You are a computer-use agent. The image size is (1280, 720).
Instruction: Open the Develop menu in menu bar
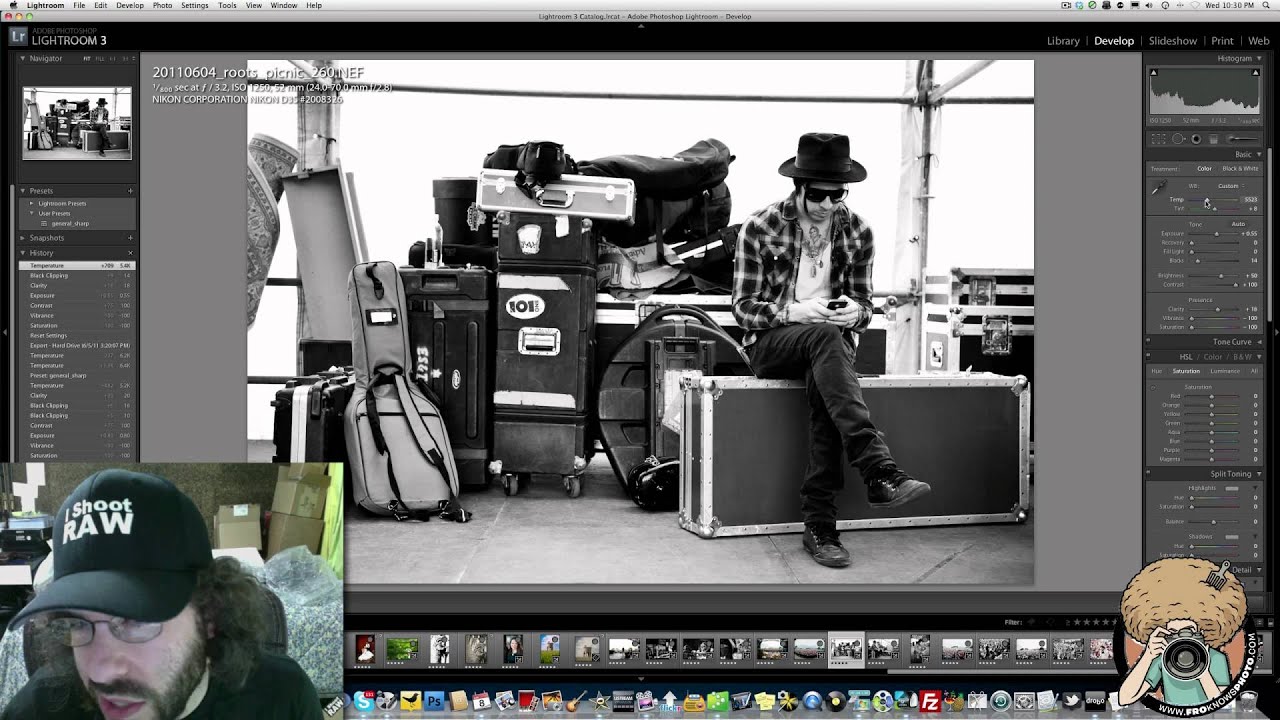(130, 5)
